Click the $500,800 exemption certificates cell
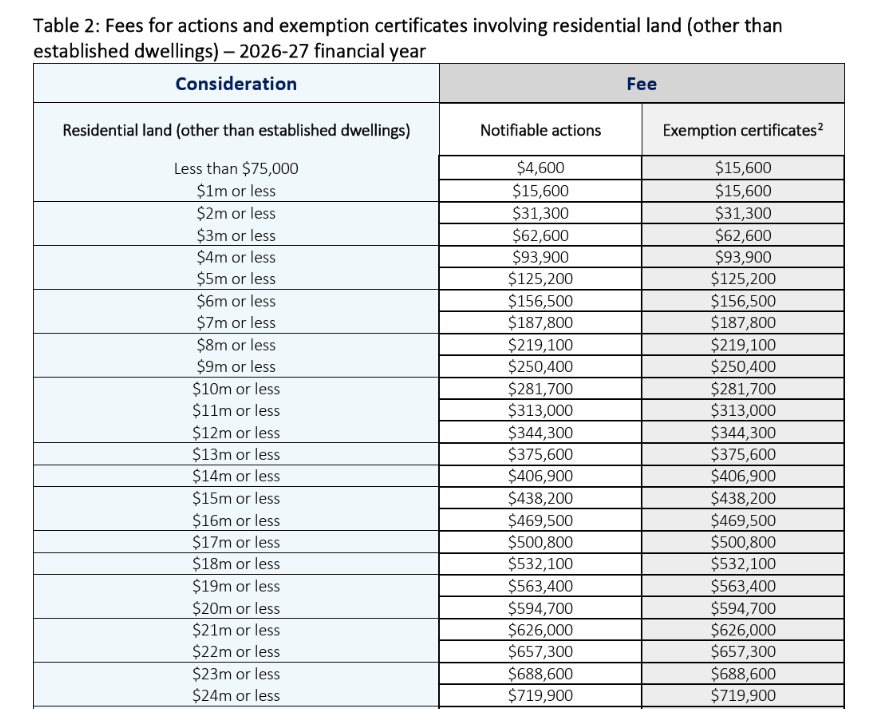This screenshot has width=875, height=709. (x=743, y=542)
